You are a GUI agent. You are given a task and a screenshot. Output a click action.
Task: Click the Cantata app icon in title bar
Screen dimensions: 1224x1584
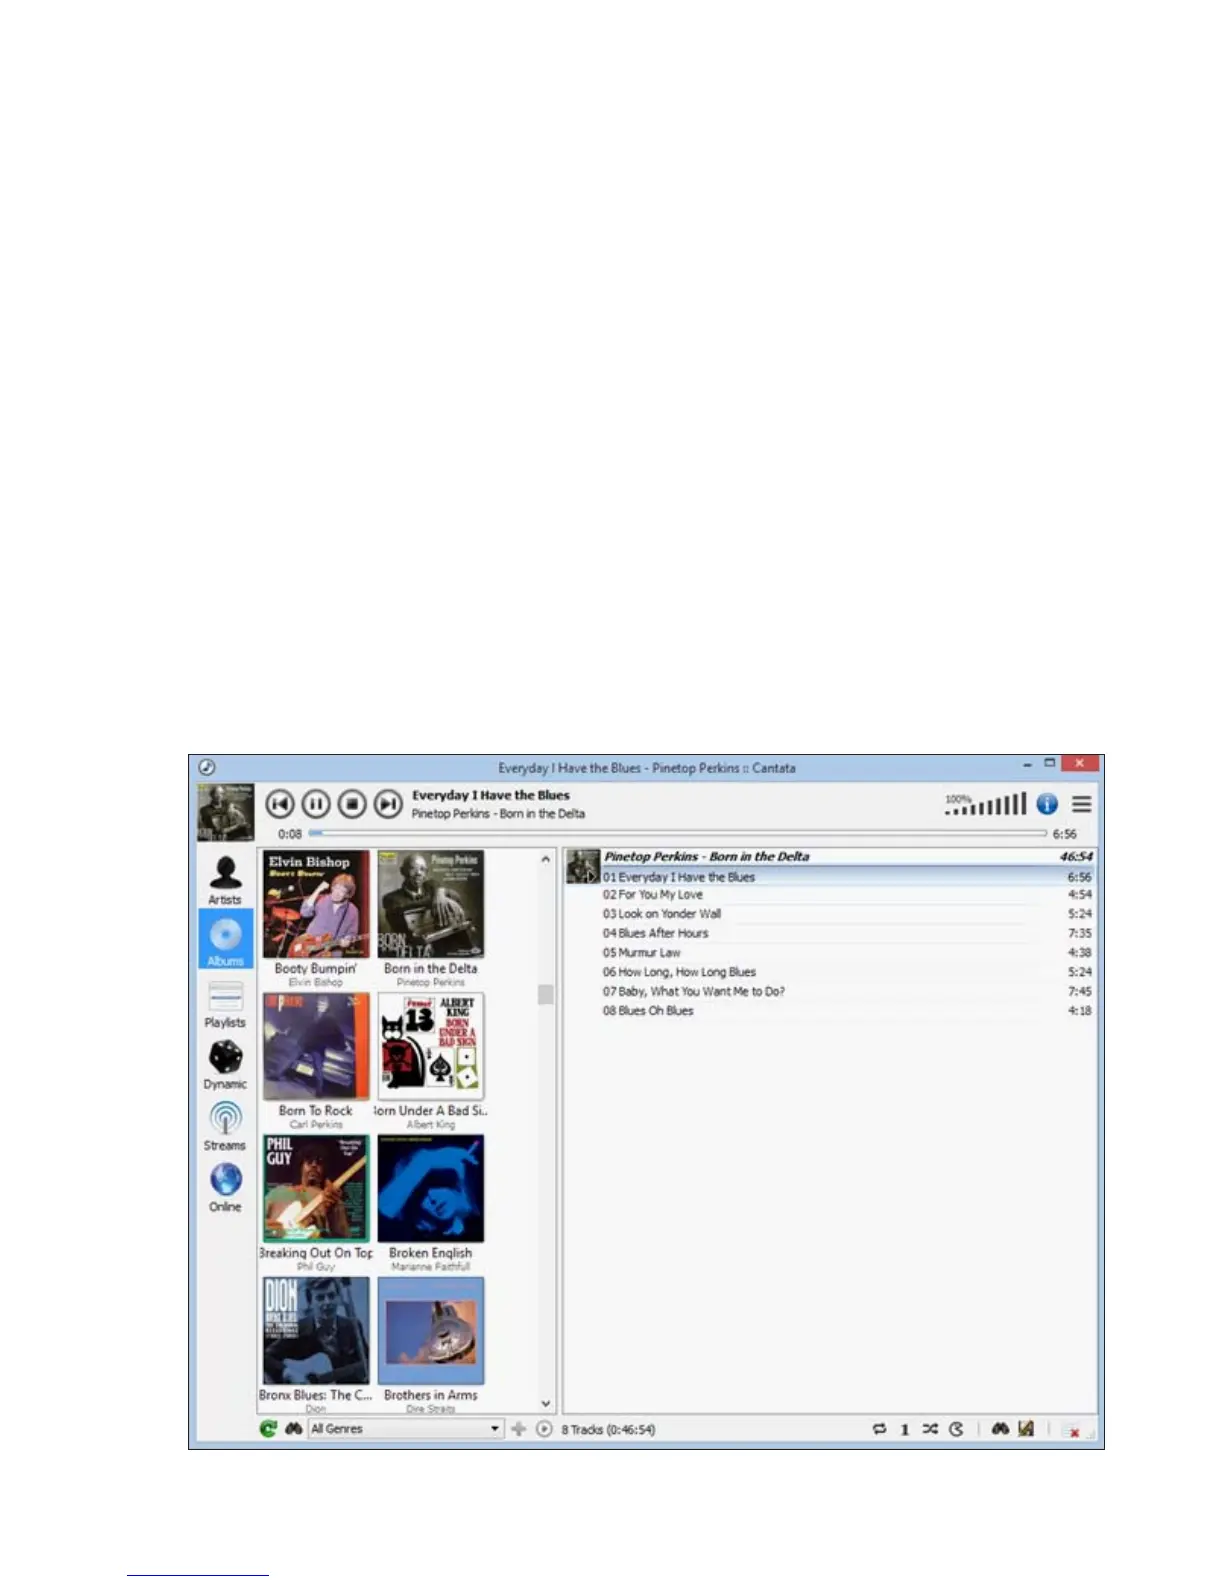click(x=206, y=768)
